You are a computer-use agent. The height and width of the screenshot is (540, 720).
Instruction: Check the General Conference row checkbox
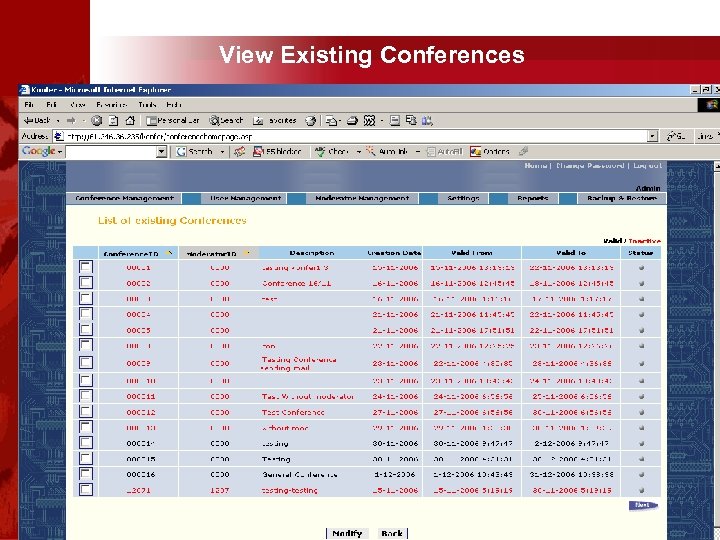(x=86, y=474)
